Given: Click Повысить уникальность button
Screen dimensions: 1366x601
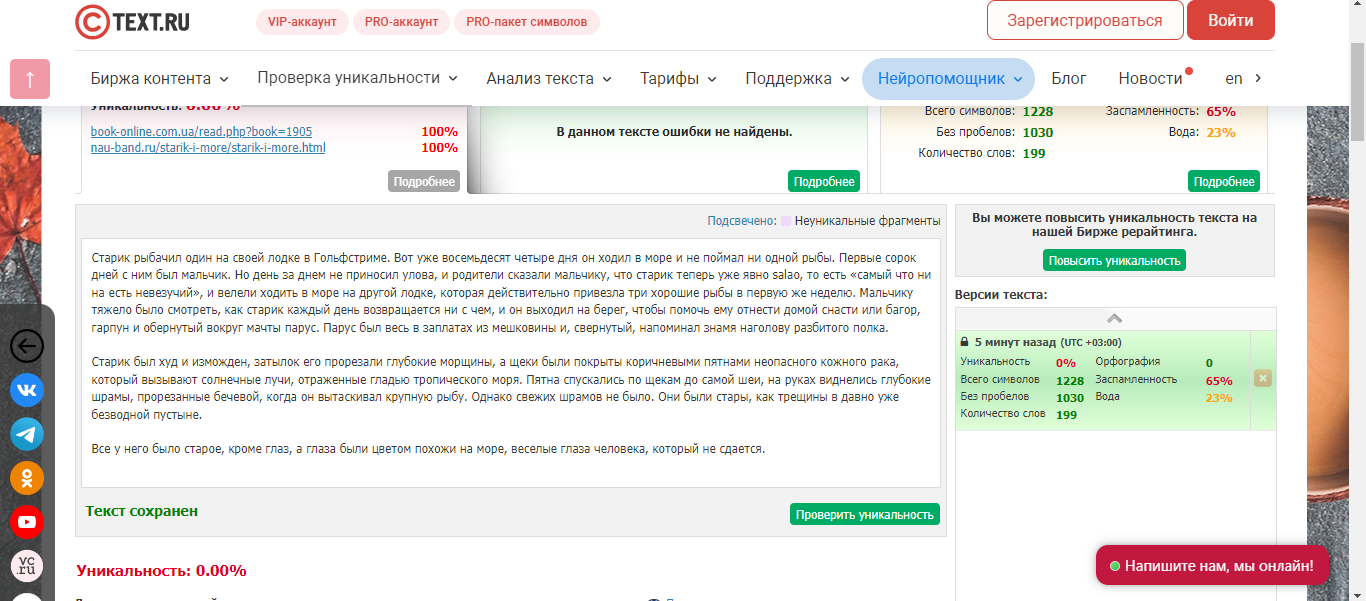Looking at the screenshot, I should 1115,260.
